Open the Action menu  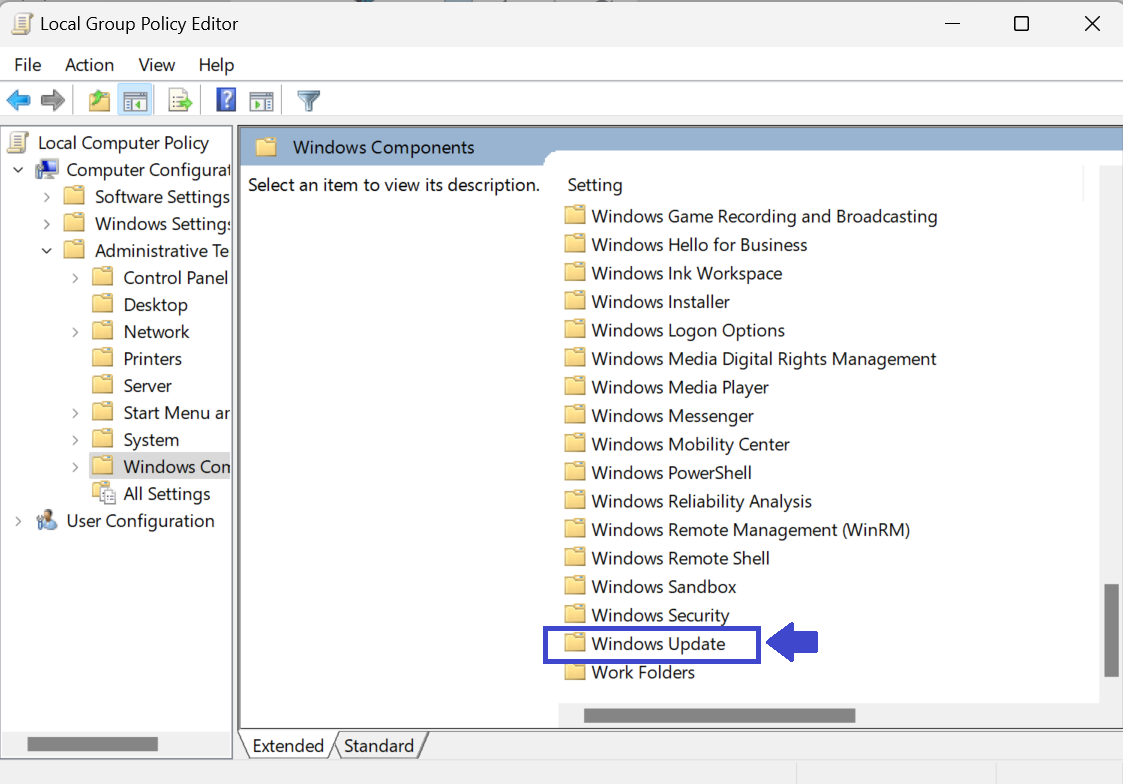coord(89,65)
